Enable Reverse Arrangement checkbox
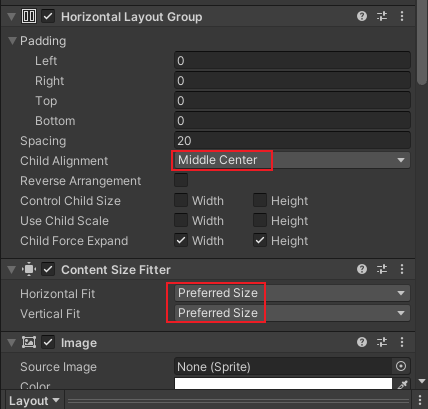 [181, 180]
